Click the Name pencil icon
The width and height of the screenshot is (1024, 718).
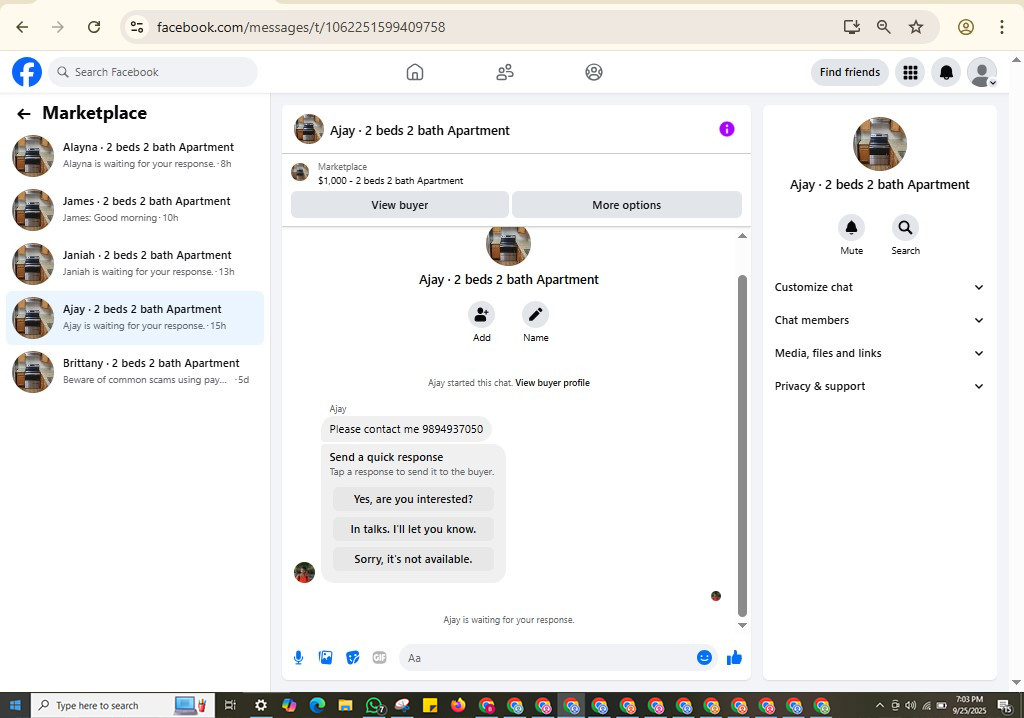[x=536, y=315]
